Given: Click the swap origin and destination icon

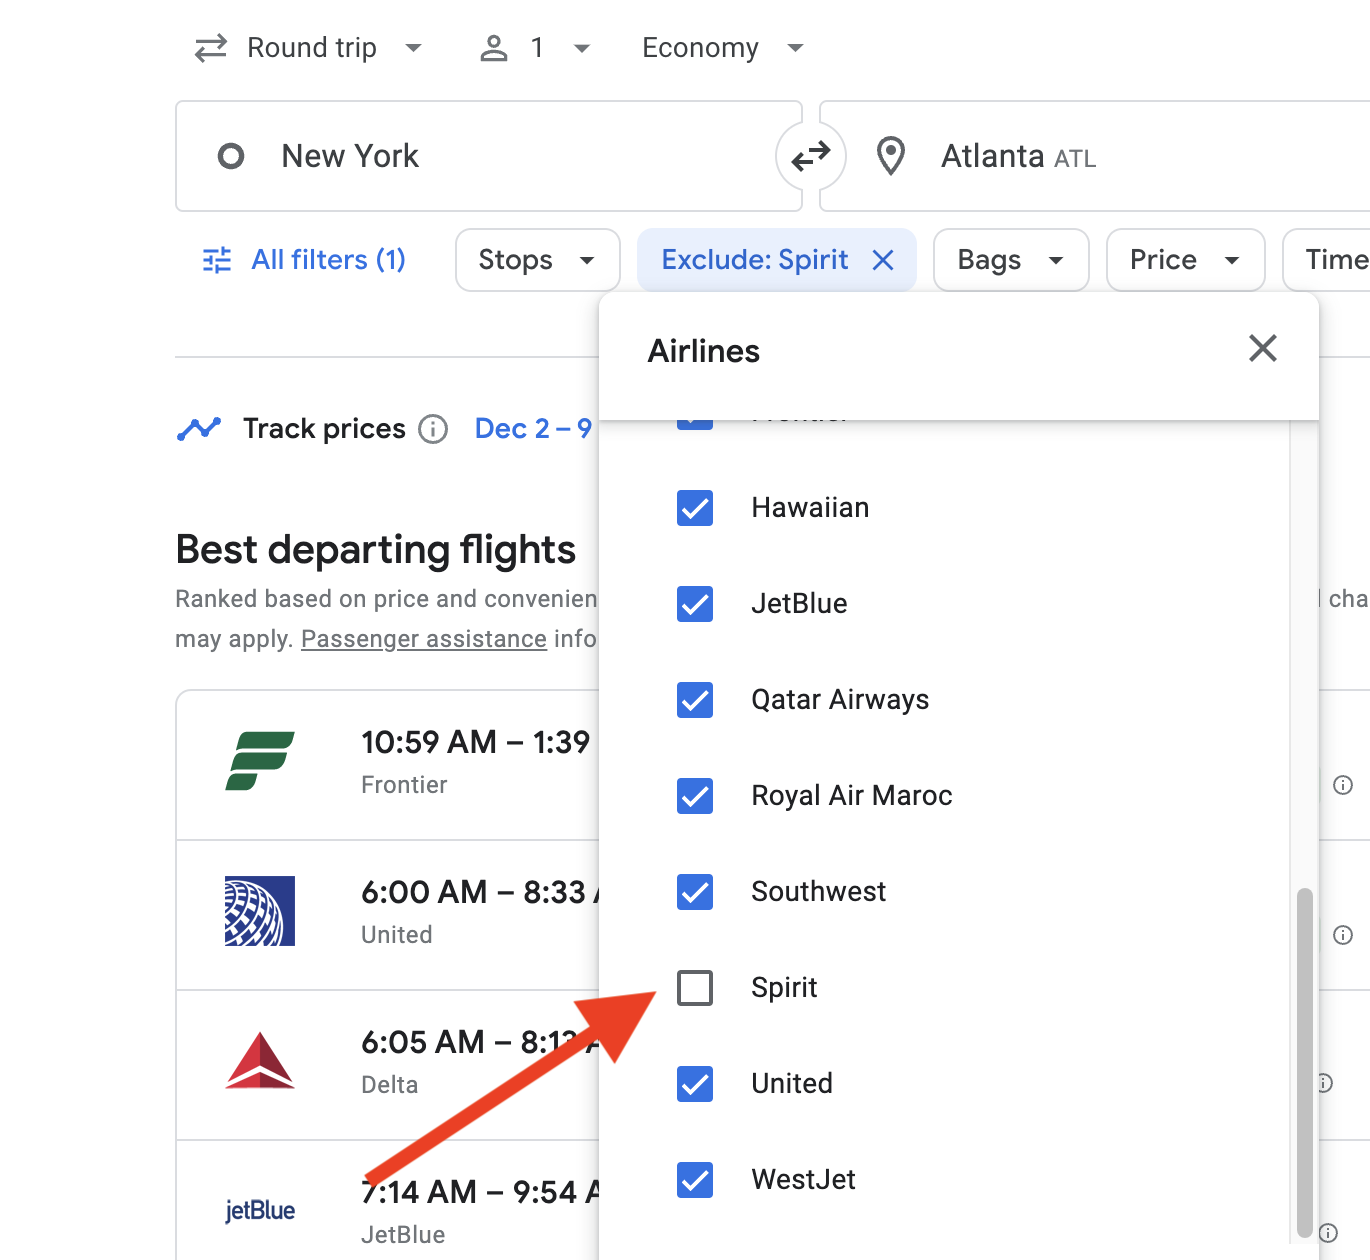Looking at the screenshot, I should coord(811,156).
